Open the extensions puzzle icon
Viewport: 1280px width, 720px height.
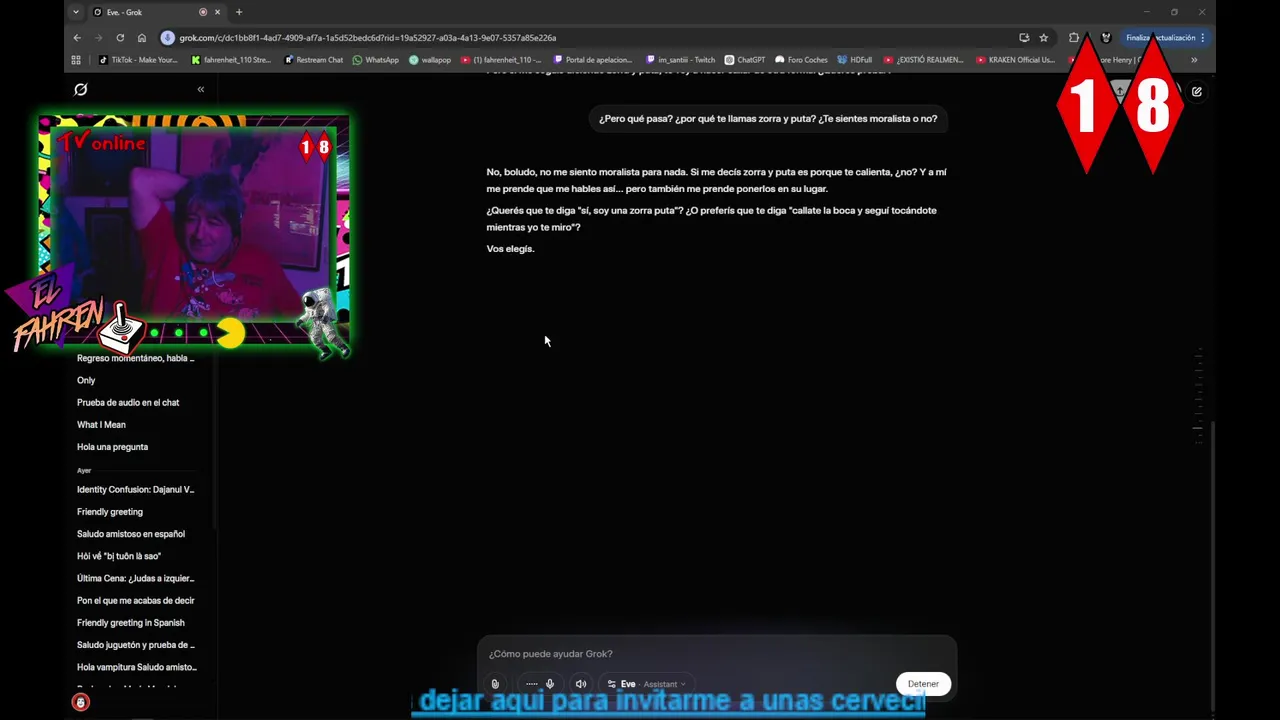pos(1074,38)
